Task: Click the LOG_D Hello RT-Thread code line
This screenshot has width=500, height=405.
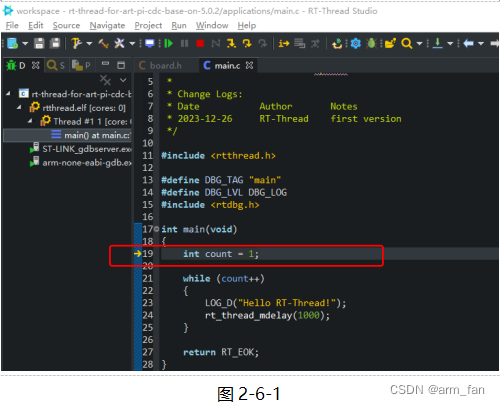Action: tap(276, 303)
